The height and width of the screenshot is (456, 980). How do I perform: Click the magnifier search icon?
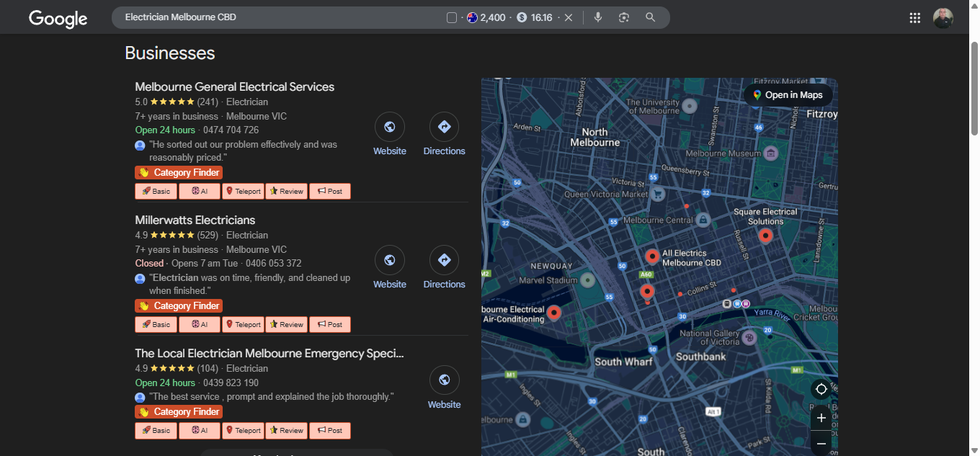pyautogui.click(x=651, y=17)
